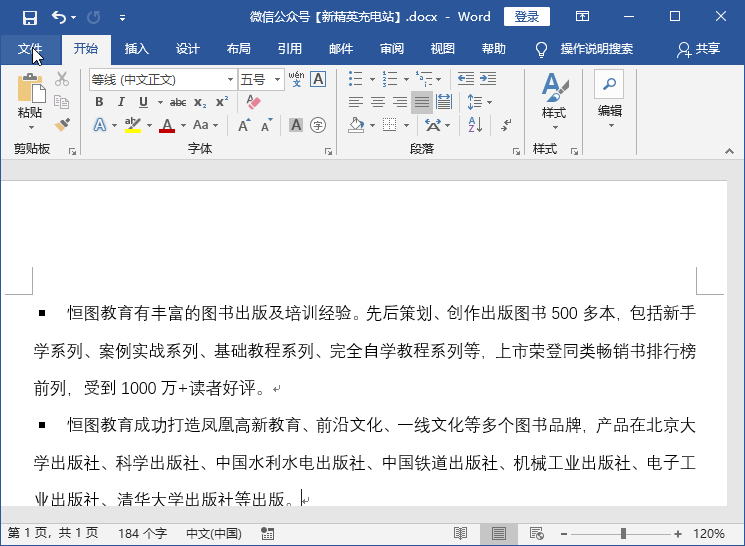745x546 pixels.
Task: Toggle strikethrough abc formatting
Action: tap(178, 102)
